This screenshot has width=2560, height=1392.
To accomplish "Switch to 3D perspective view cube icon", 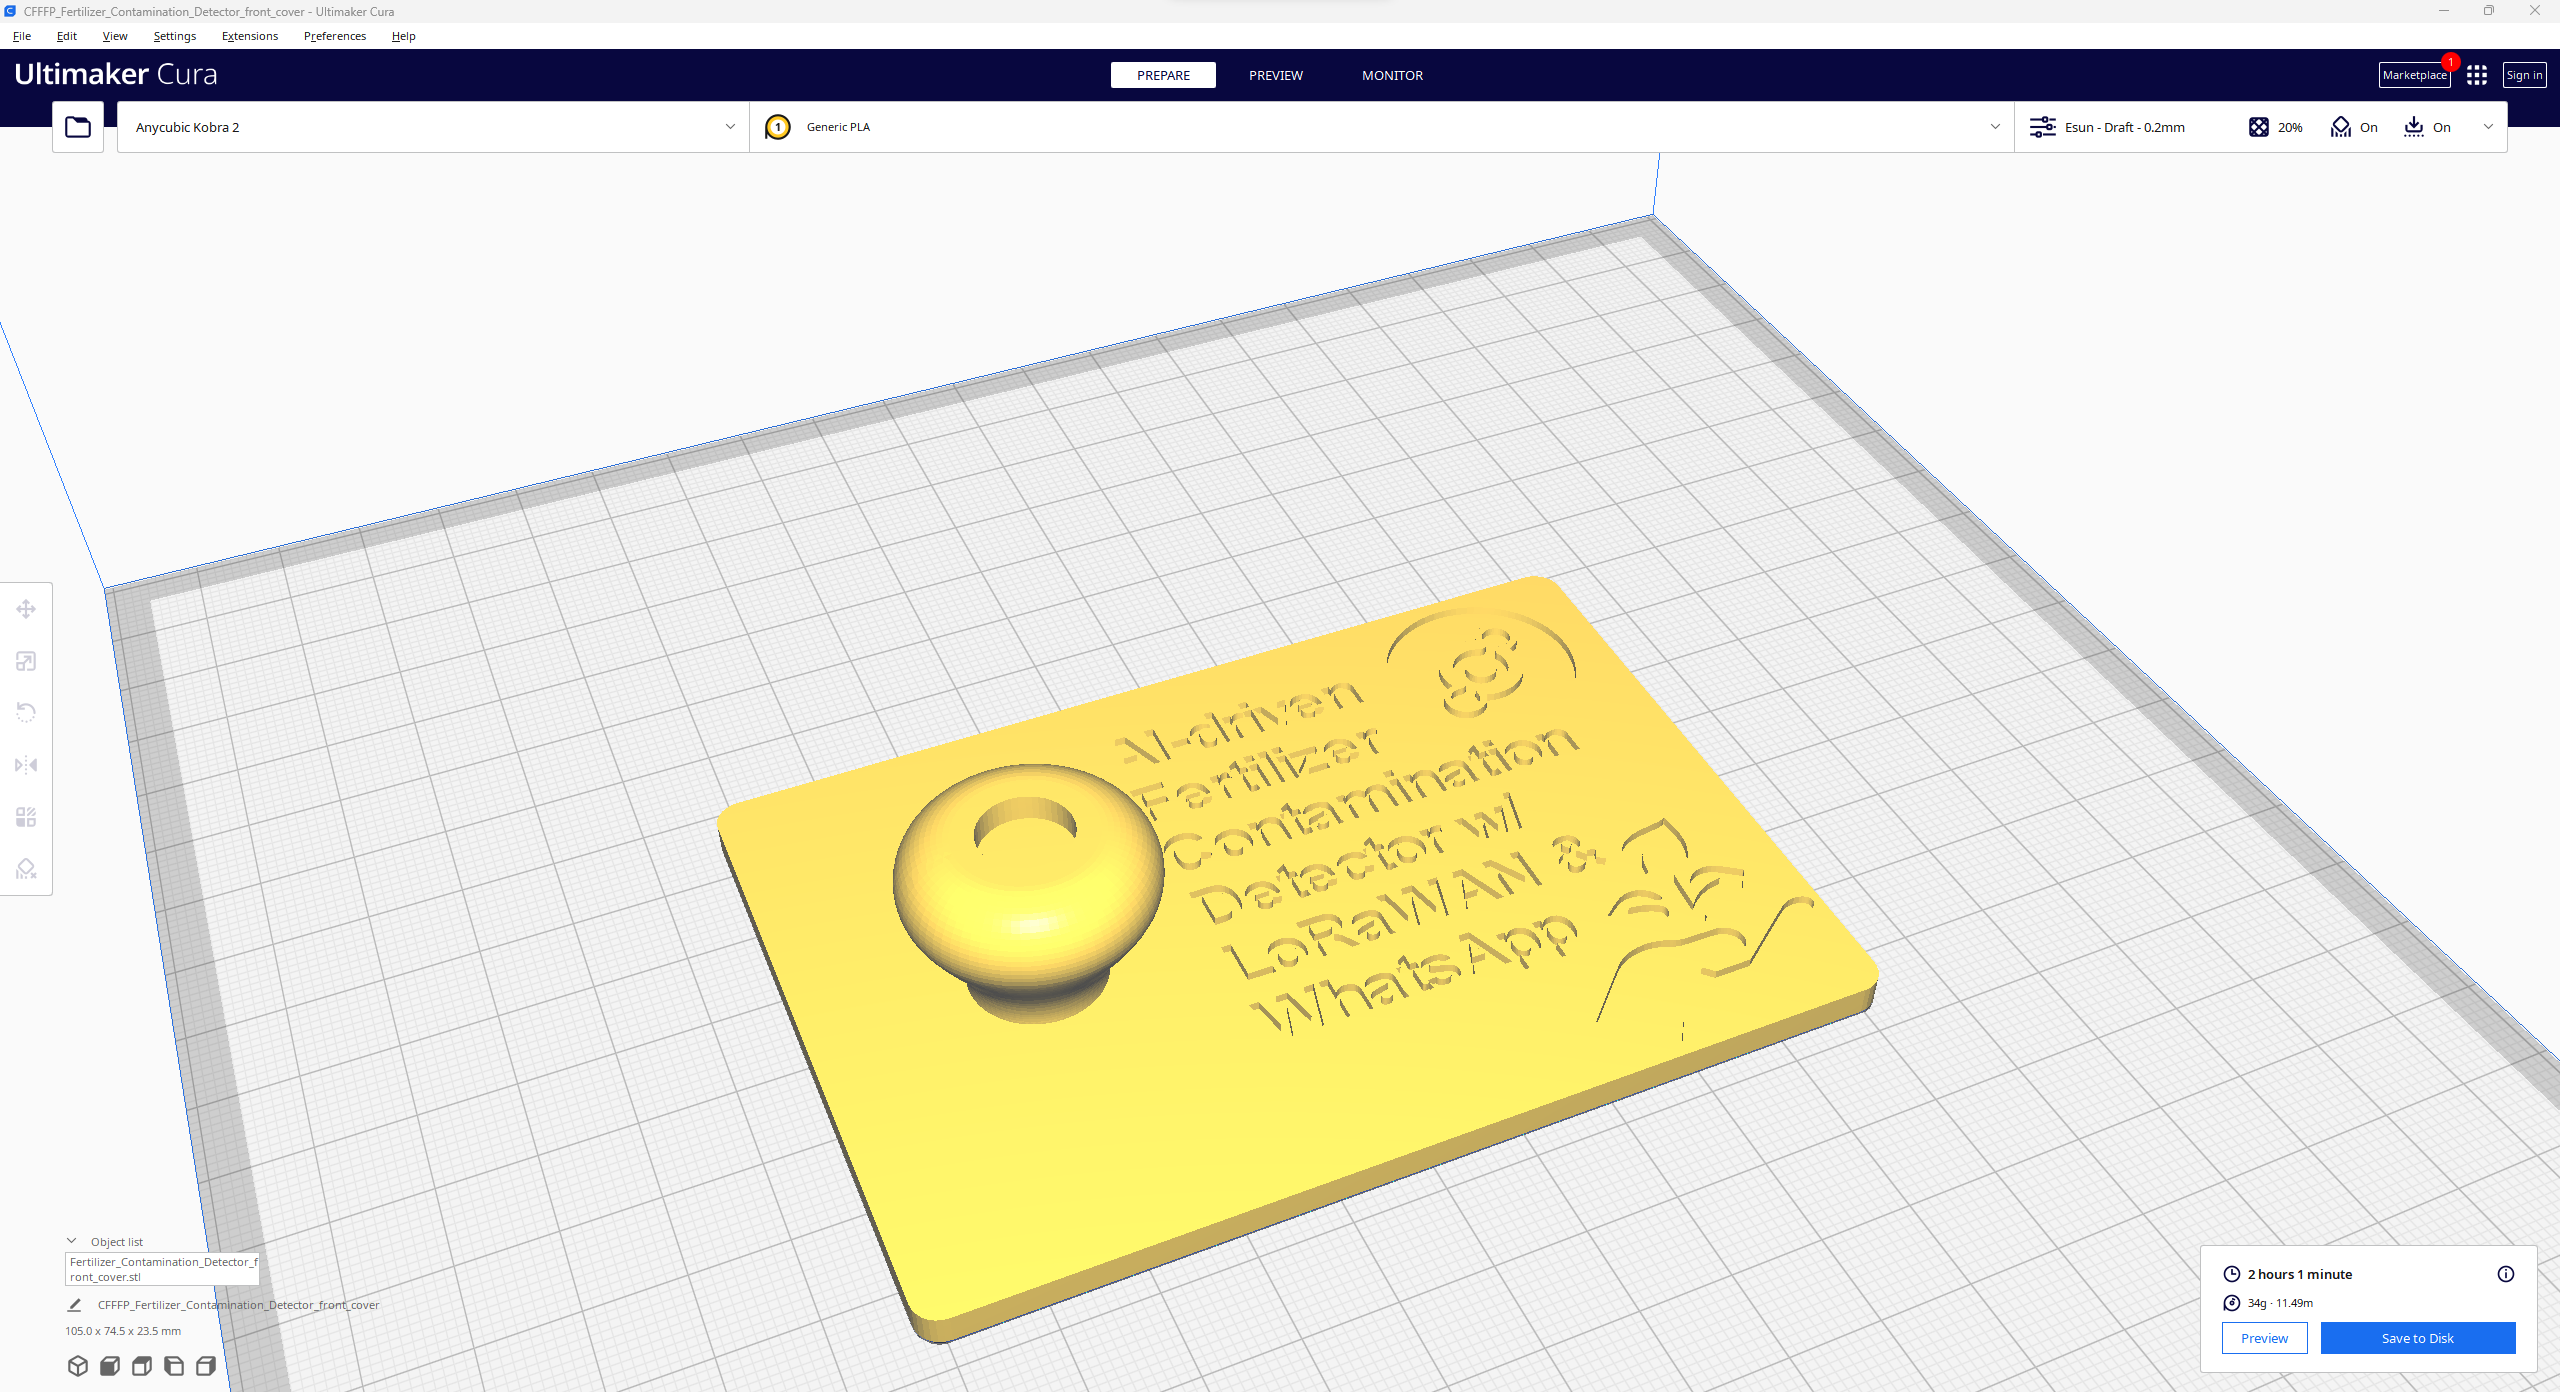I will pos(78,1366).
